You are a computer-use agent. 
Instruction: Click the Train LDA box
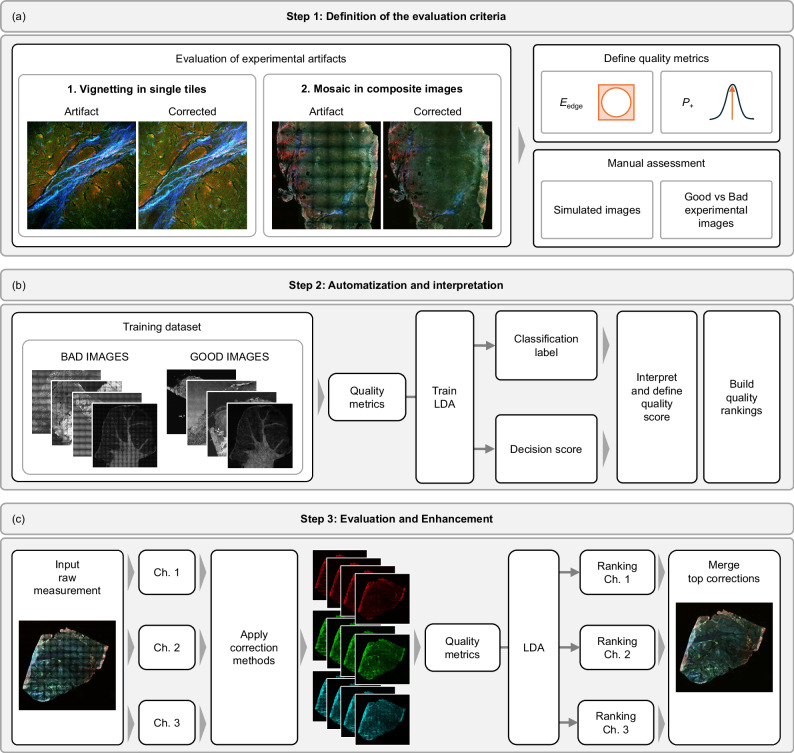point(445,397)
